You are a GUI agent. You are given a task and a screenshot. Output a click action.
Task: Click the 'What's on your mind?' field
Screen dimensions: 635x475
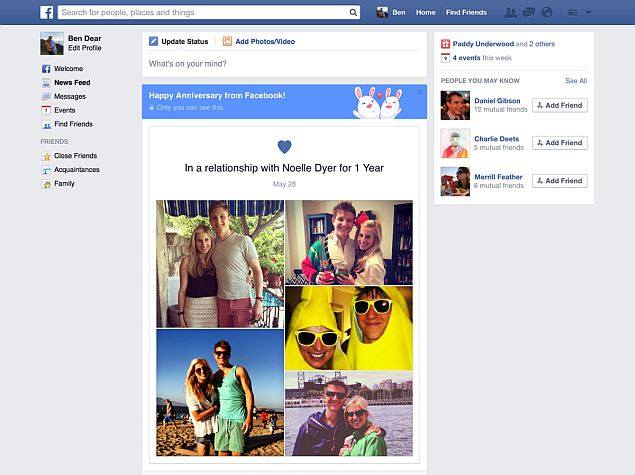pyautogui.click(x=283, y=64)
